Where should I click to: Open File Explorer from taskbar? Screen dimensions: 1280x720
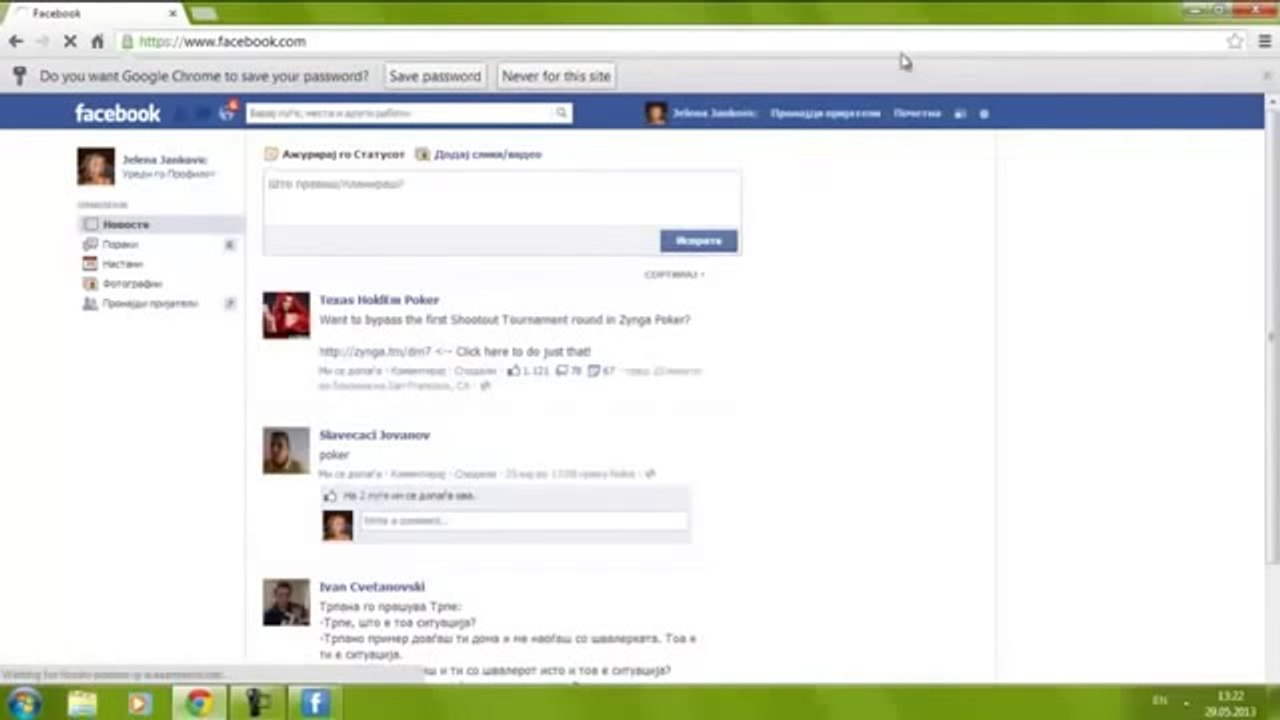click(82, 703)
